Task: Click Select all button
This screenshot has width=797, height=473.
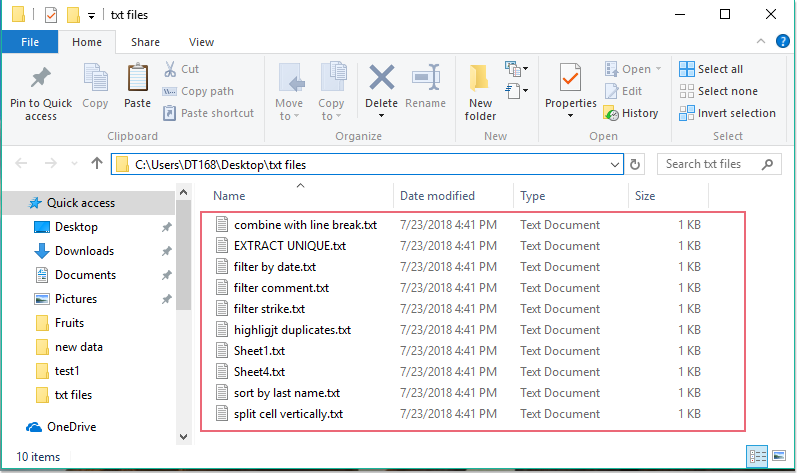Action: [x=711, y=69]
